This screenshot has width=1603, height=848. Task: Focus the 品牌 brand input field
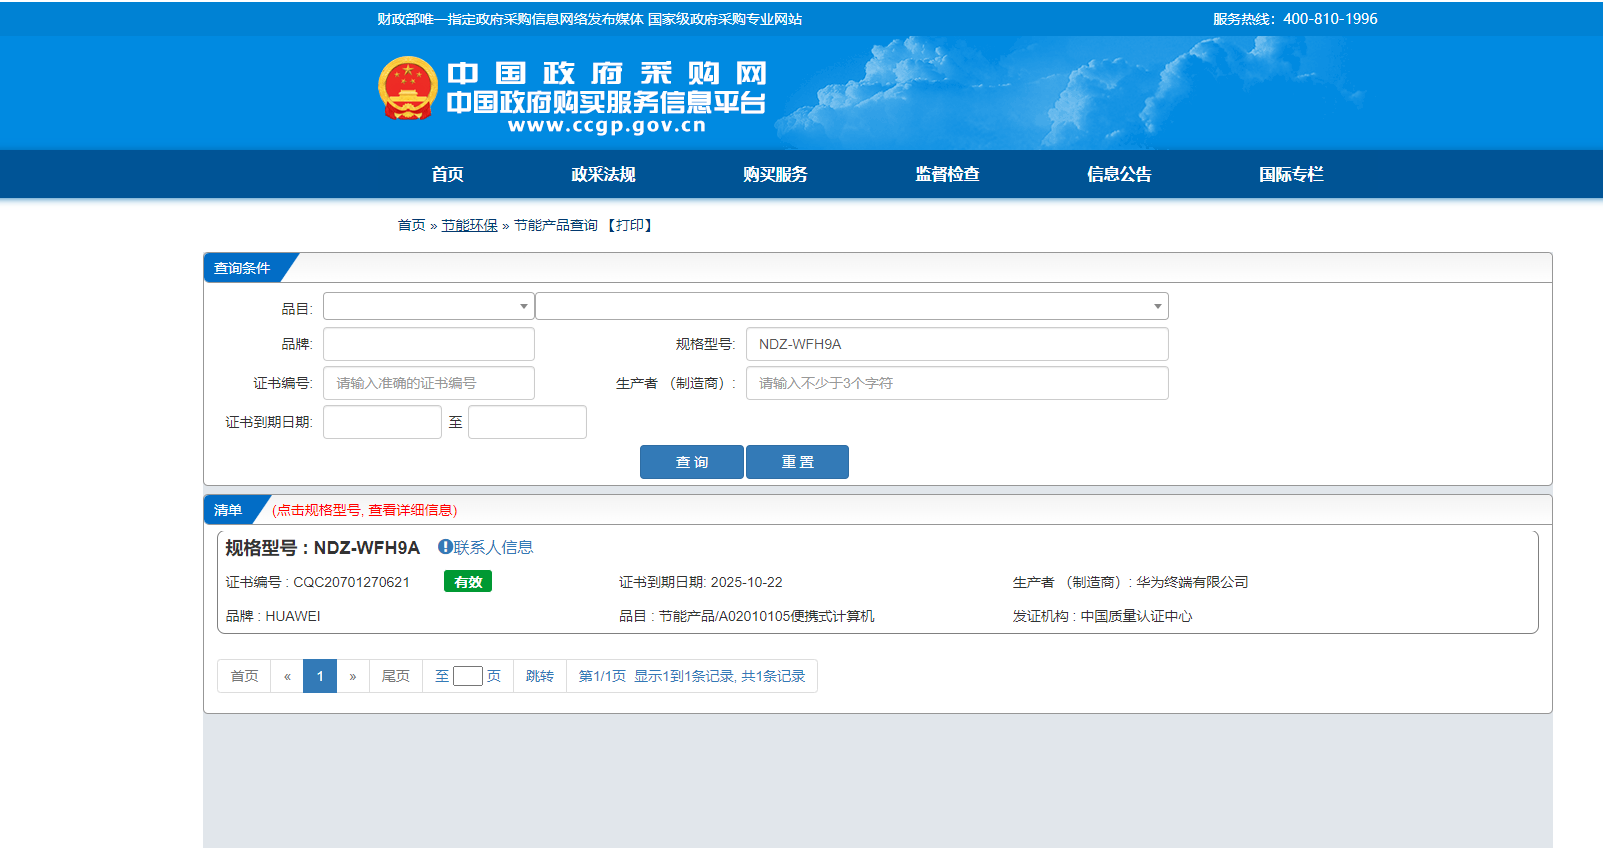click(x=428, y=344)
